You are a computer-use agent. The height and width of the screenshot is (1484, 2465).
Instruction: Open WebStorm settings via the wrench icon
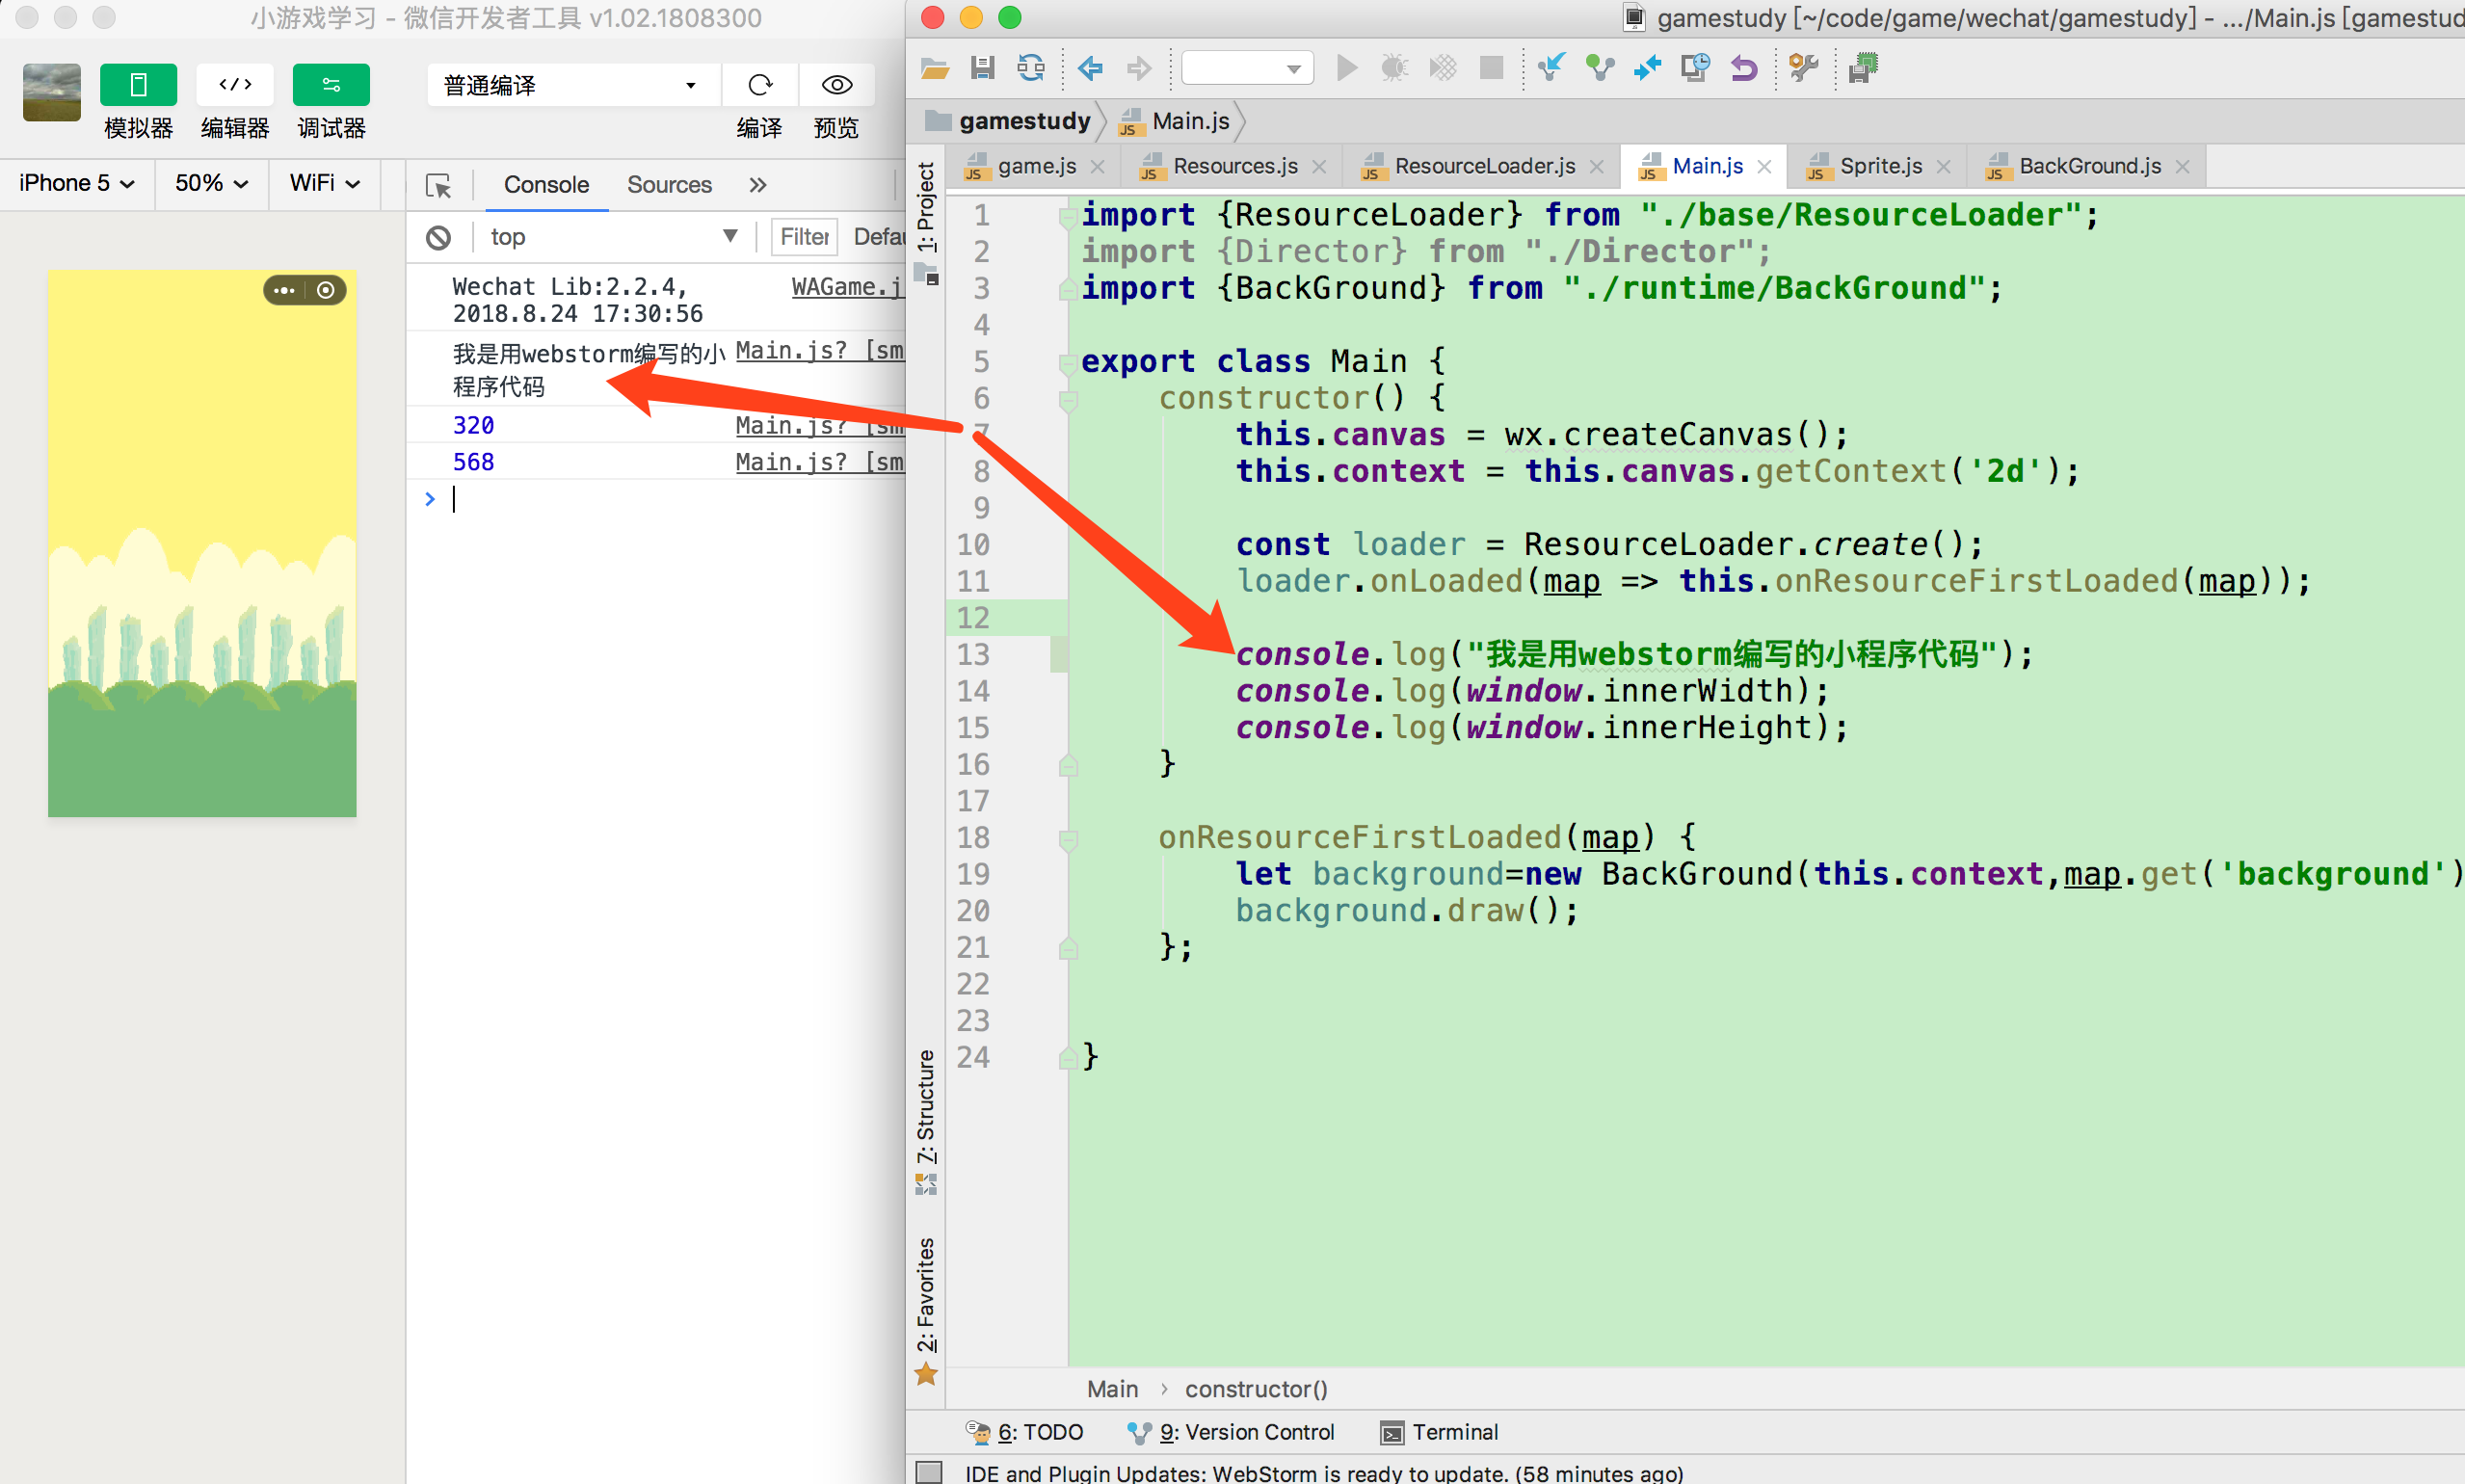(1803, 67)
